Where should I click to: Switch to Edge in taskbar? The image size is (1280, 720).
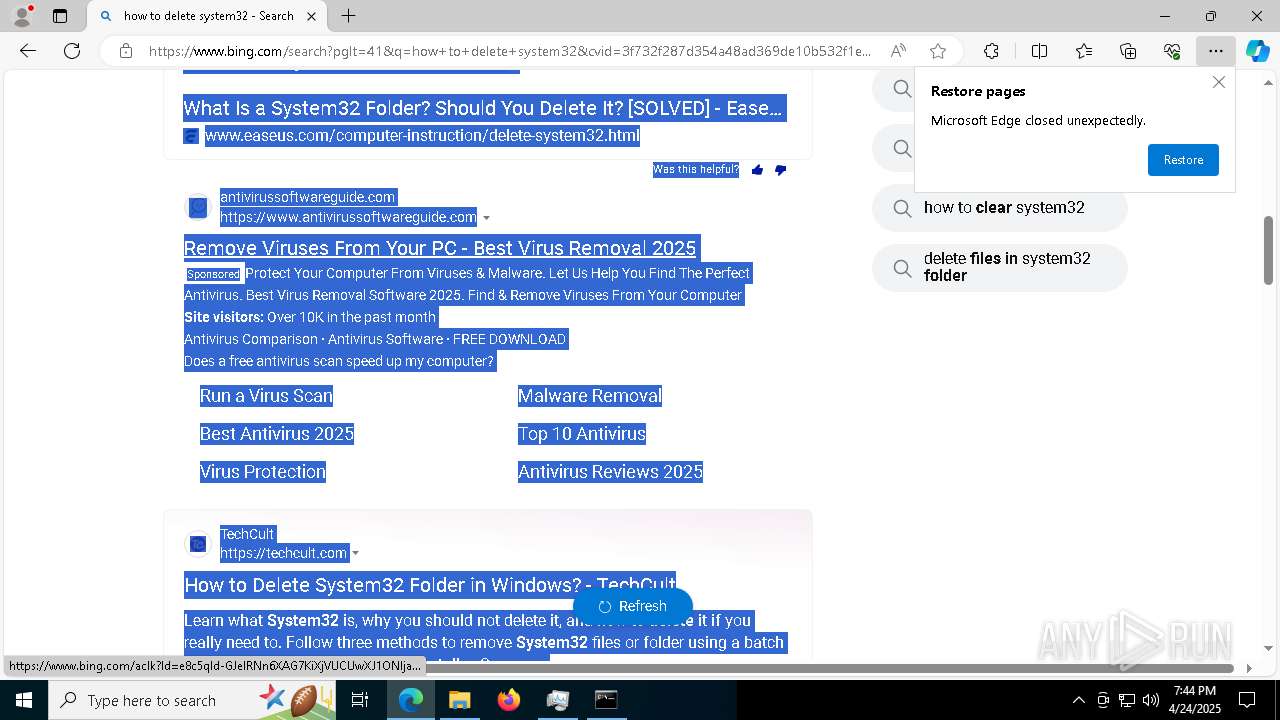(411, 700)
